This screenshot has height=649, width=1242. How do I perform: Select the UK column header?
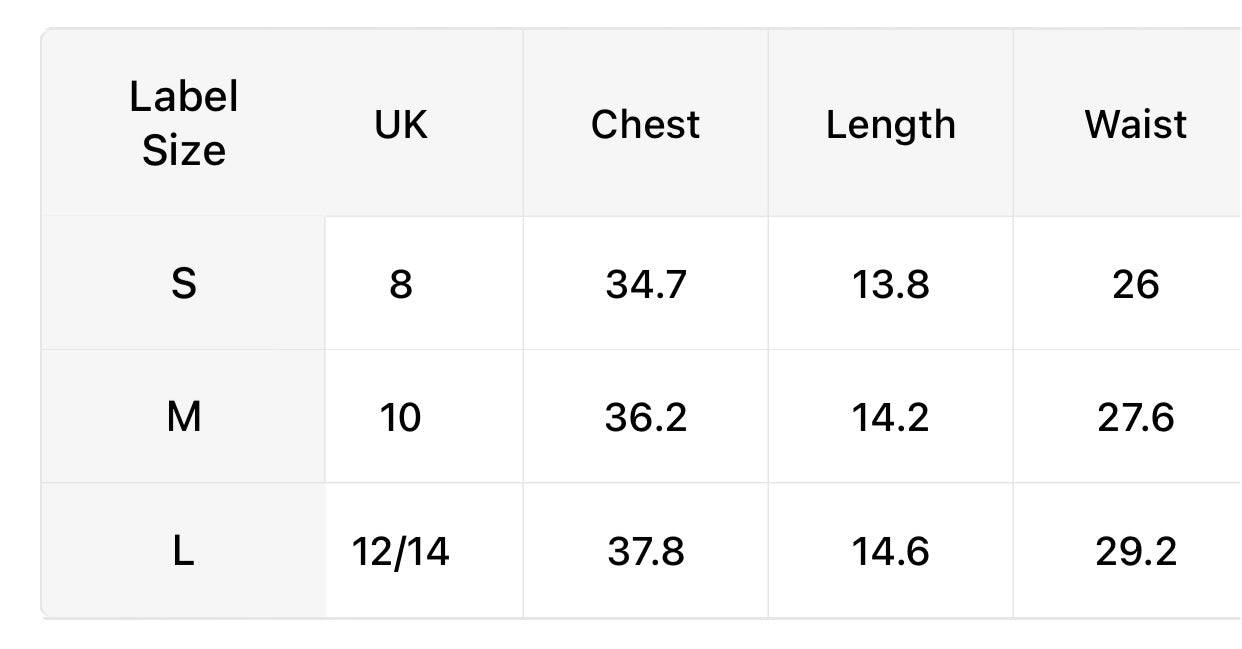(401, 124)
